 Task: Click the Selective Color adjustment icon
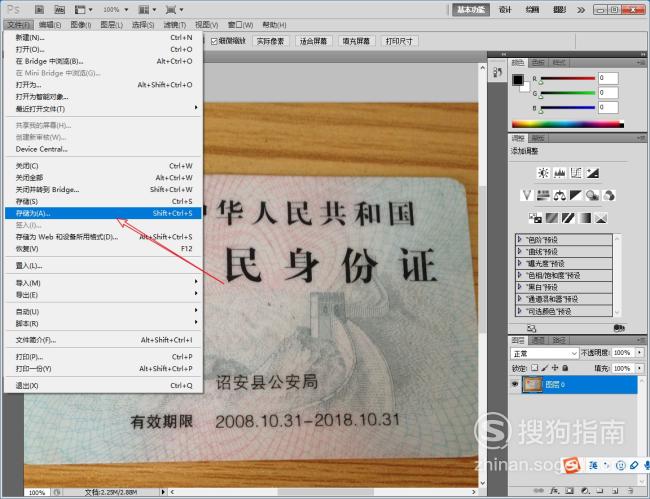[601, 218]
